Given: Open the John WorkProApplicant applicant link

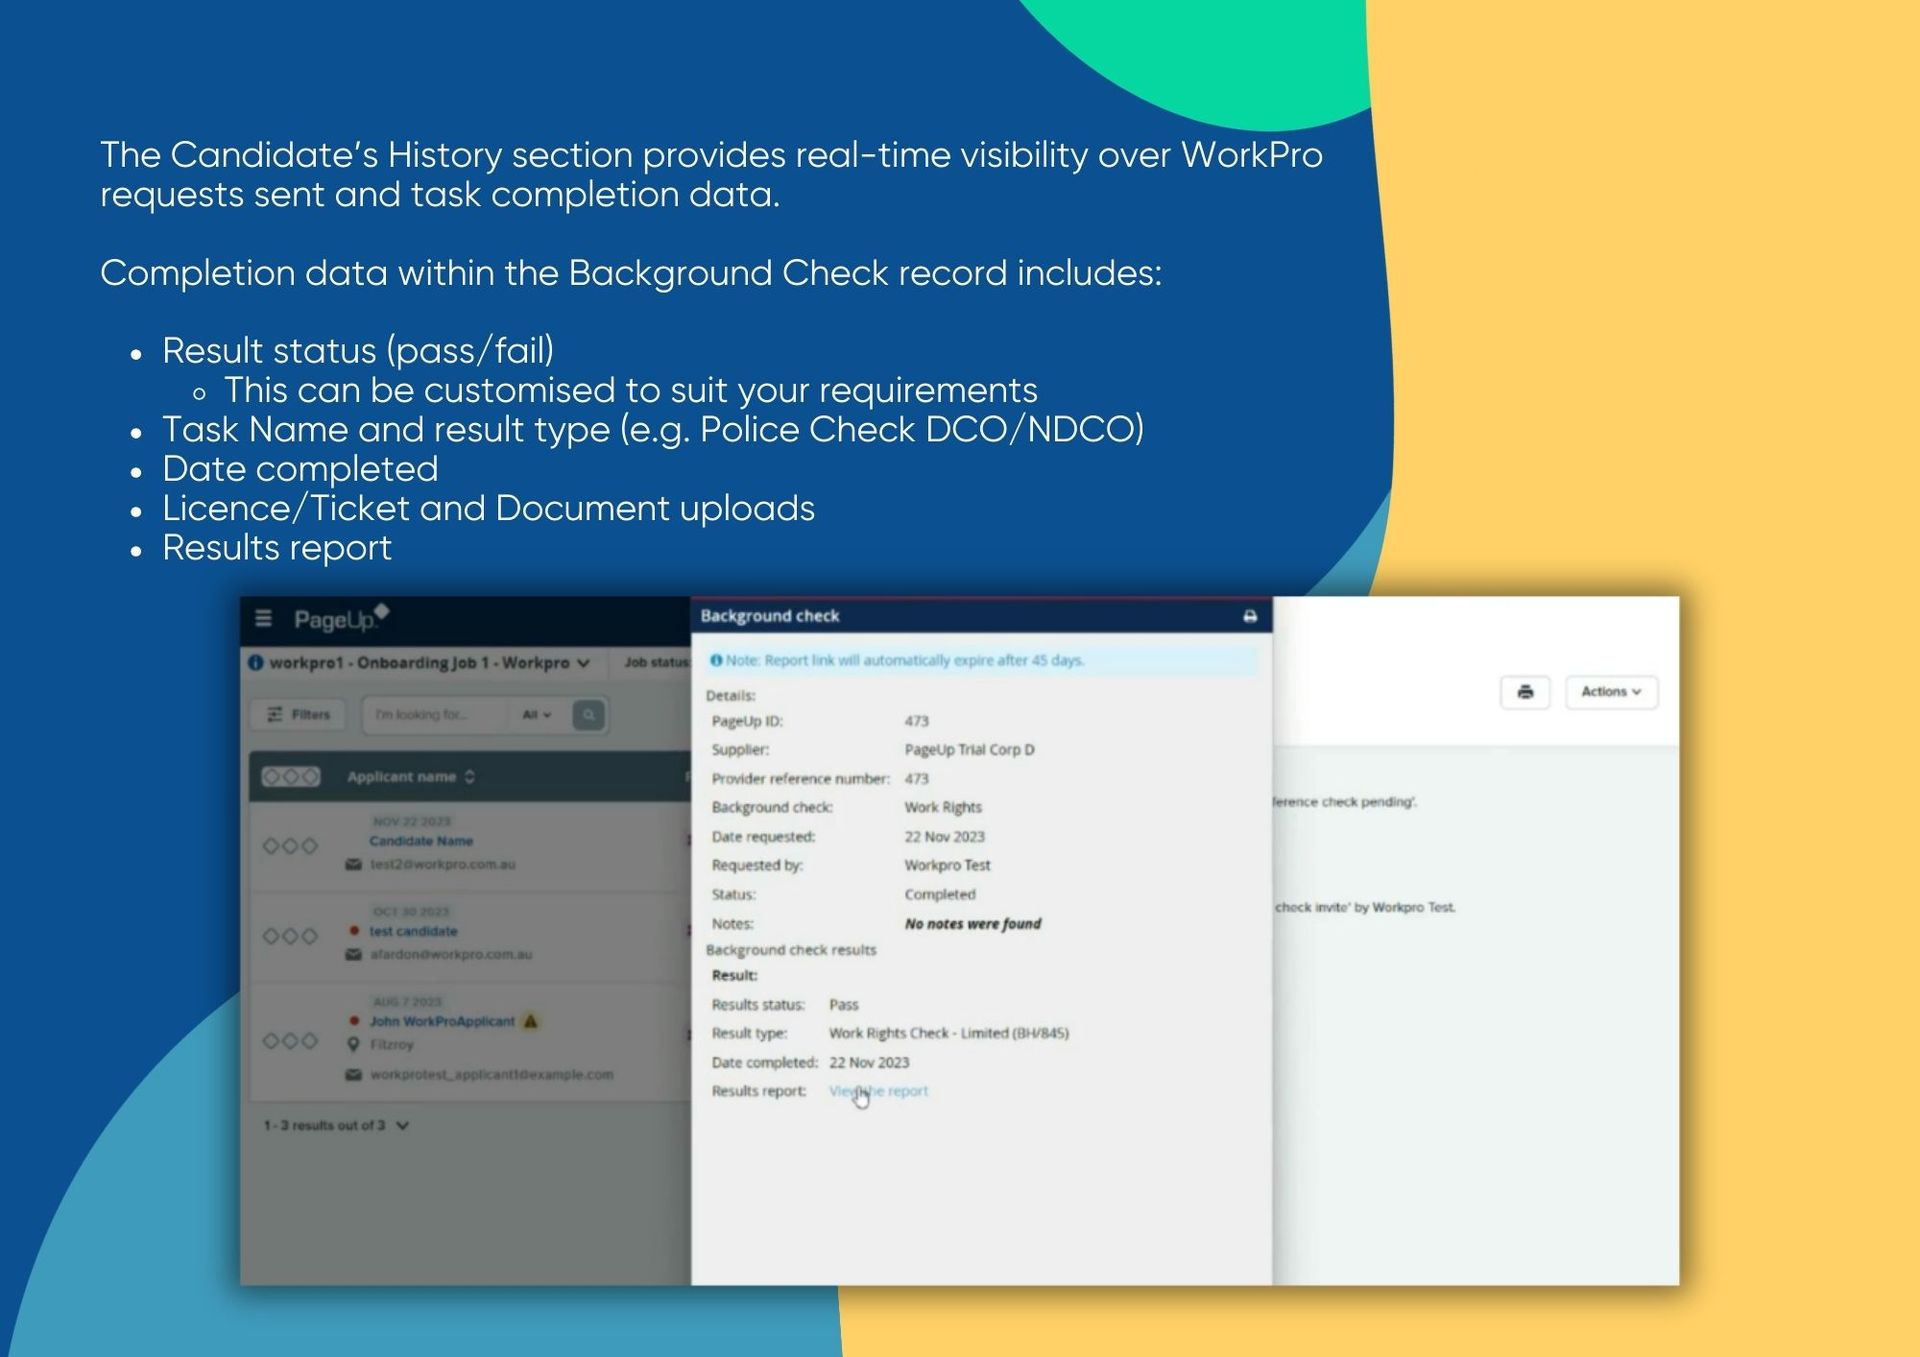Looking at the screenshot, I should [442, 1021].
